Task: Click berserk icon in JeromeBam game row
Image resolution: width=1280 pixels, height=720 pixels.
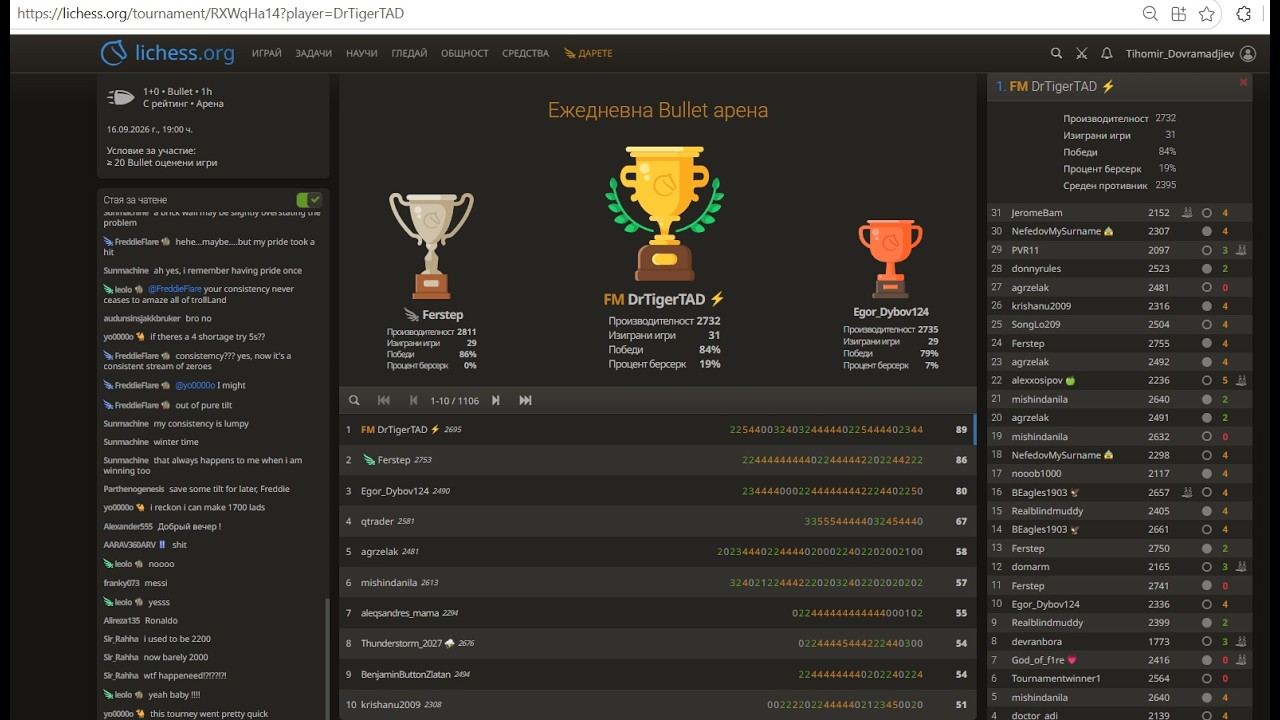Action: click(1187, 213)
